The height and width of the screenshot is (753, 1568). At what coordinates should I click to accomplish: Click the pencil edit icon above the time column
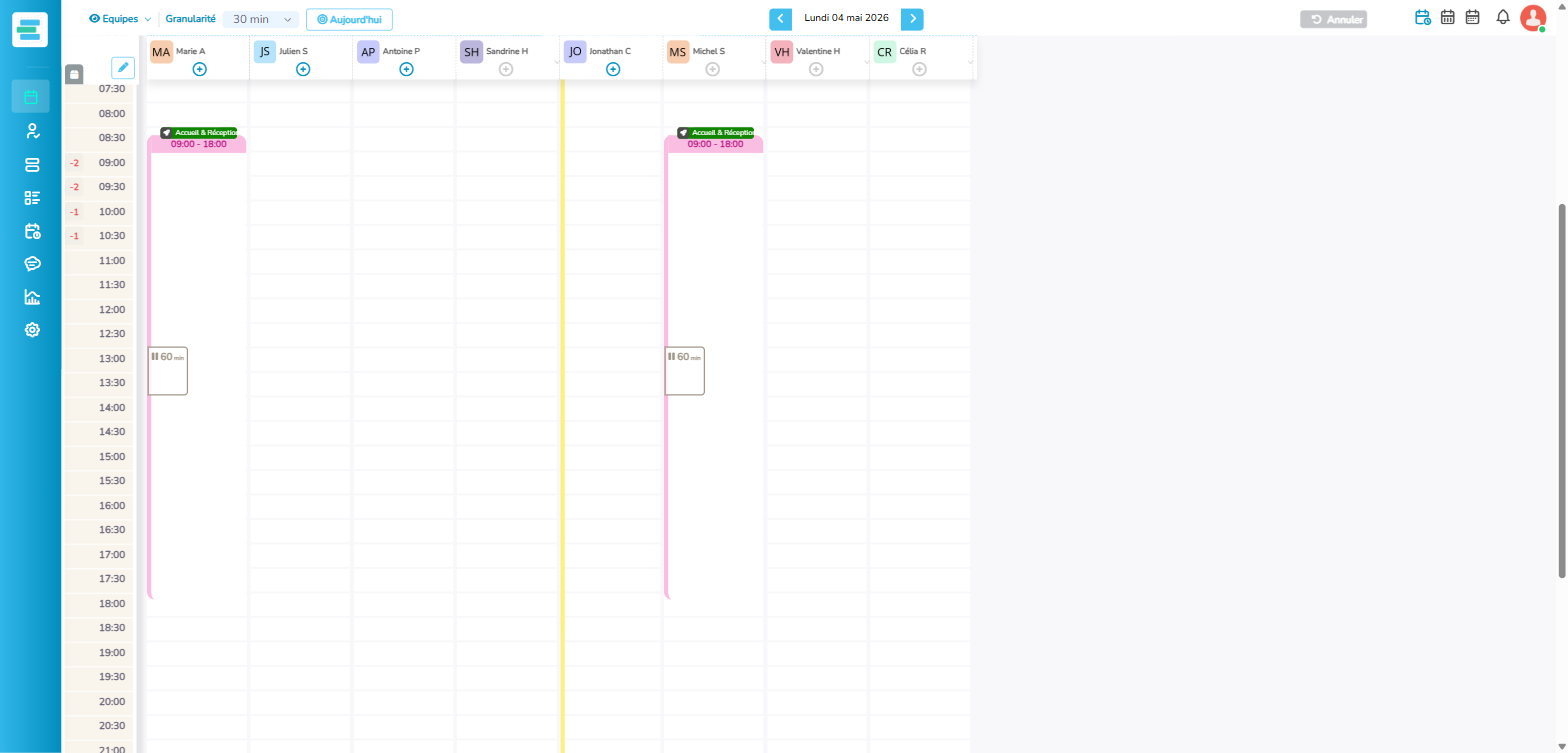[x=123, y=67]
